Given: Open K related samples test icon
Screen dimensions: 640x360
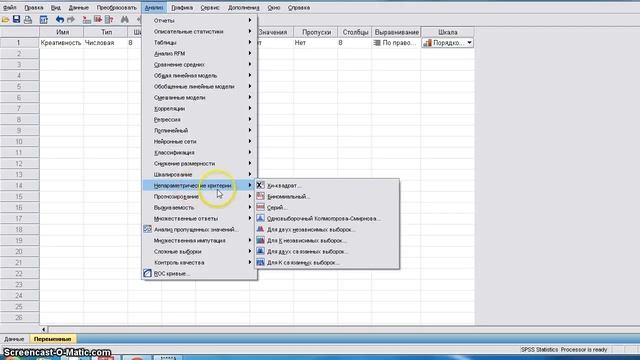Looking at the screenshot, I should (x=260, y=262).
